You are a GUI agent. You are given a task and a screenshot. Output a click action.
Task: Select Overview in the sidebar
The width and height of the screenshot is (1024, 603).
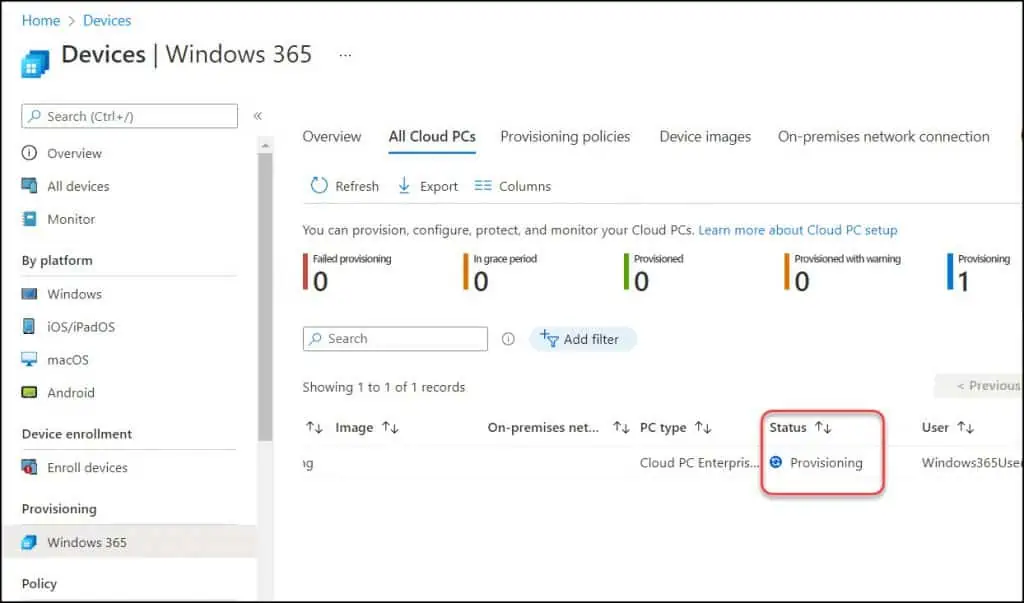tap(74, 154)
